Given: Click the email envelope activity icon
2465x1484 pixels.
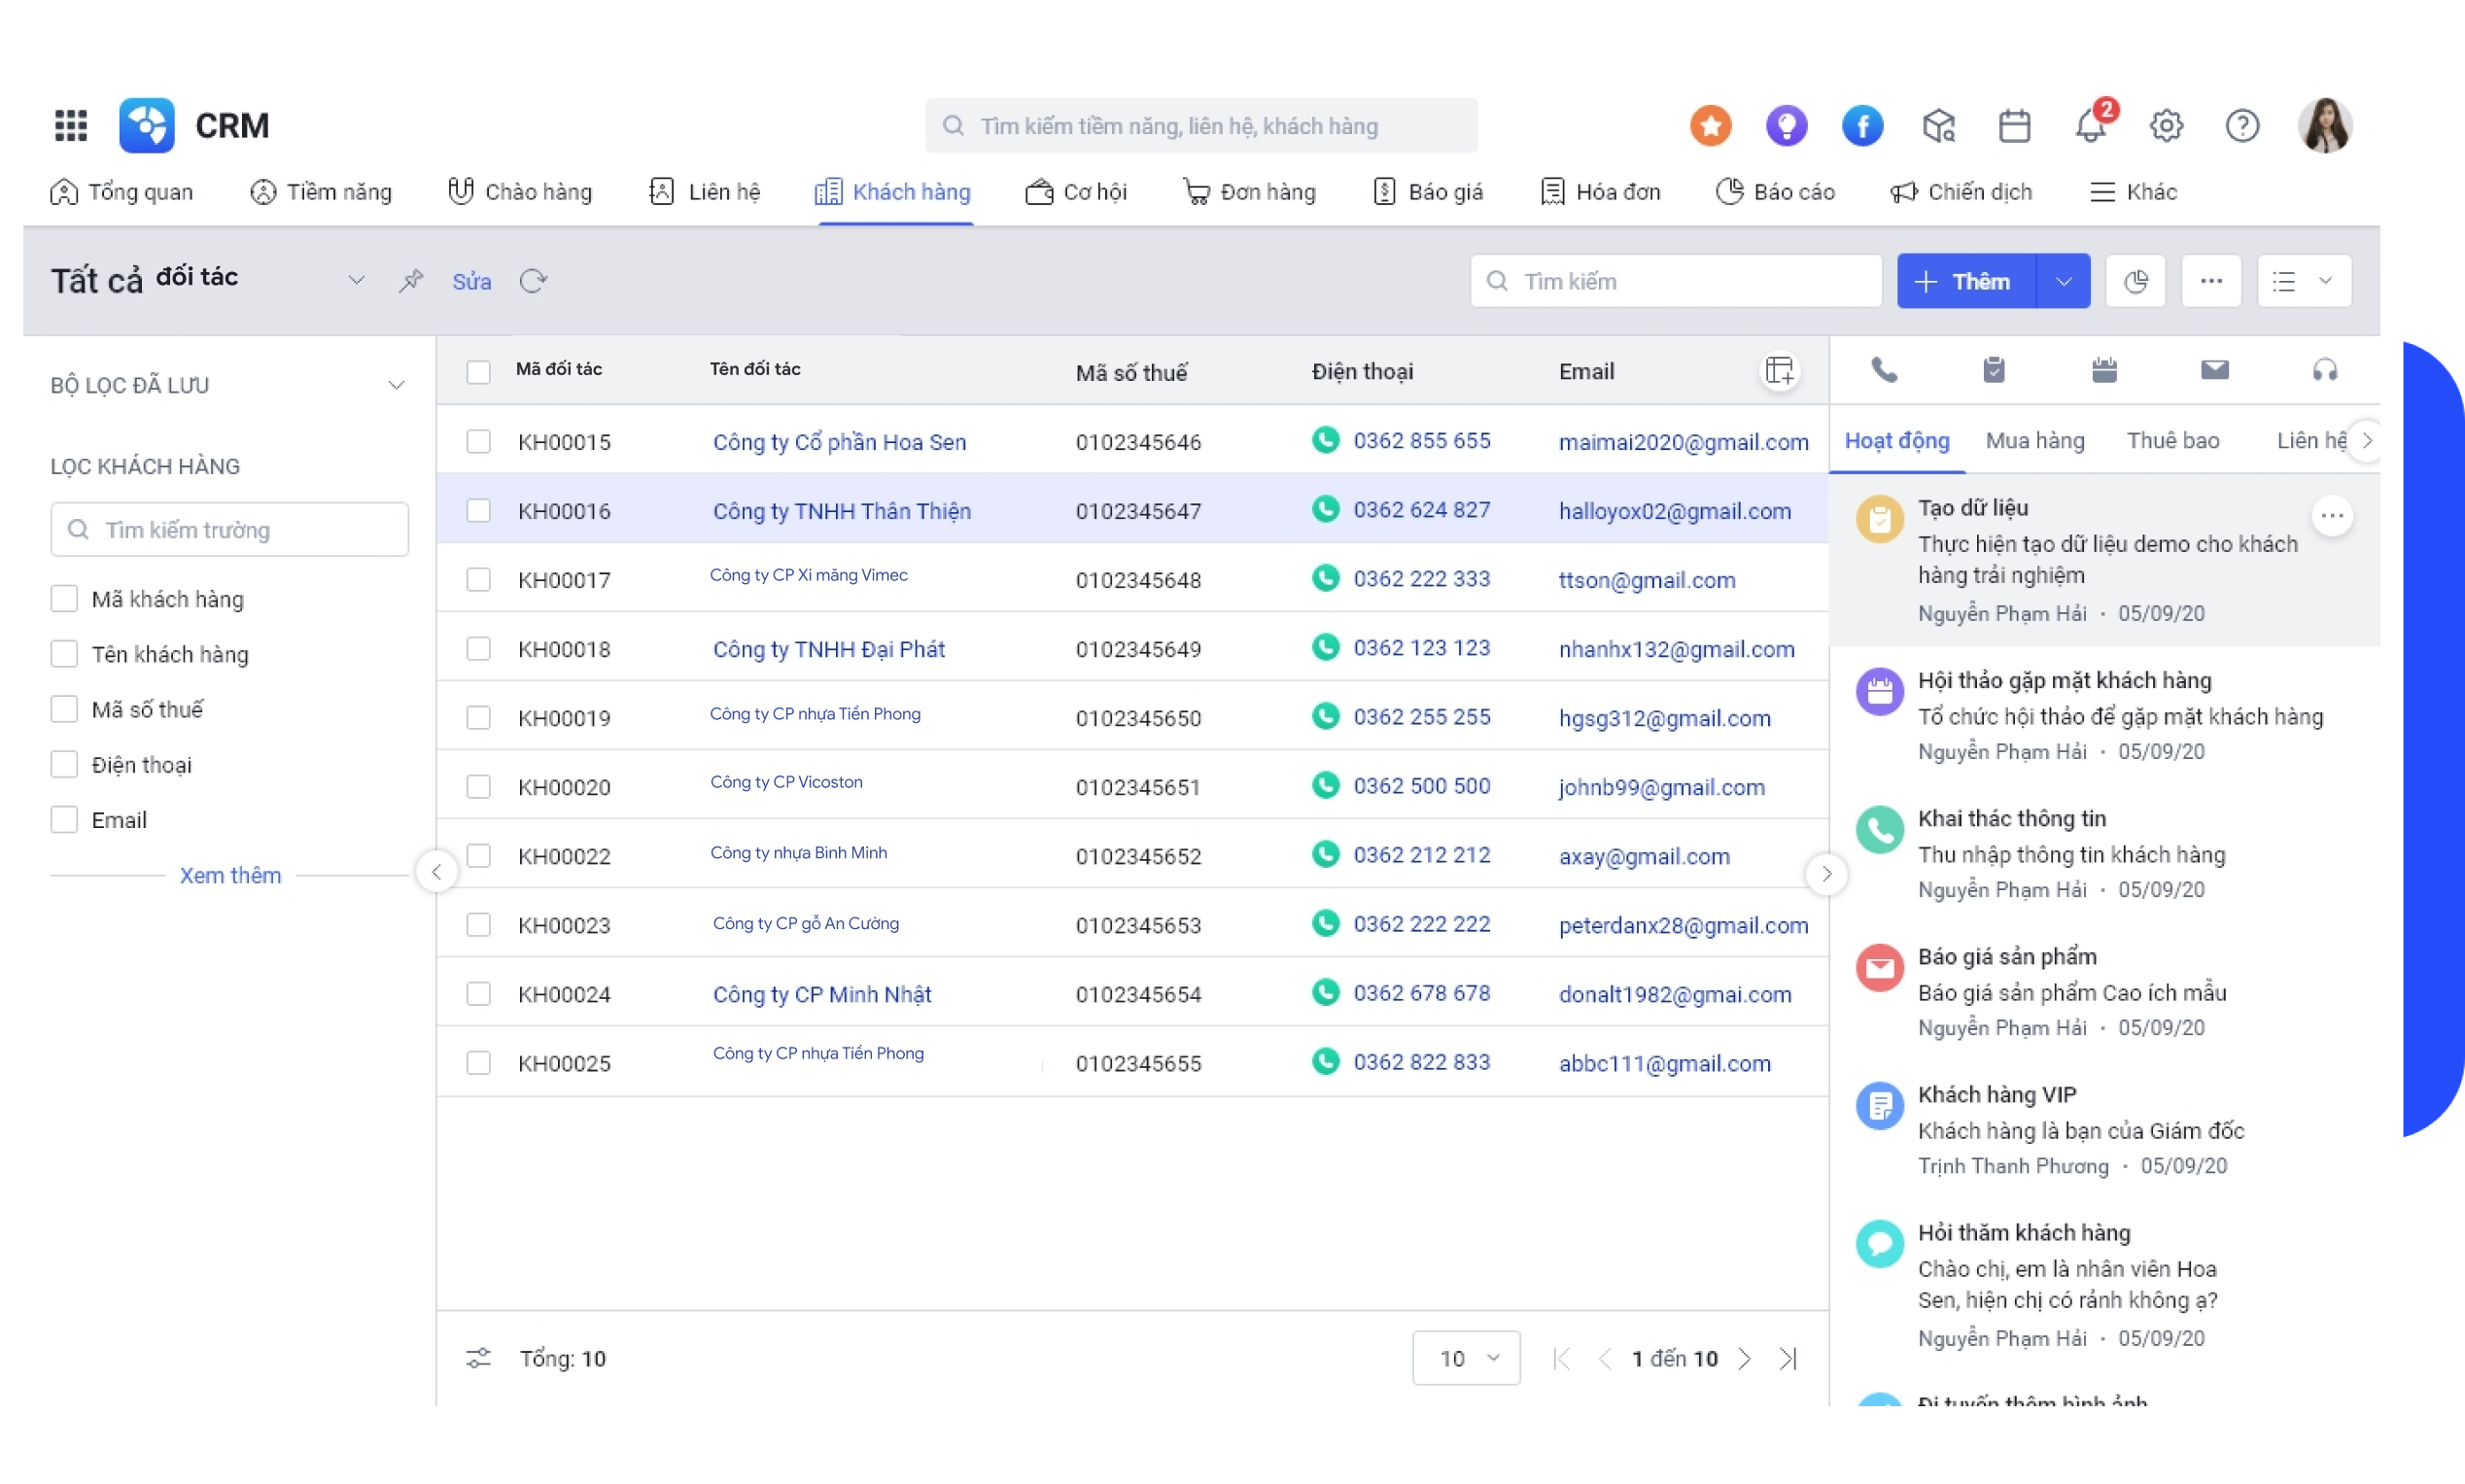Looking at the screenshot, I should (2215, 371).
